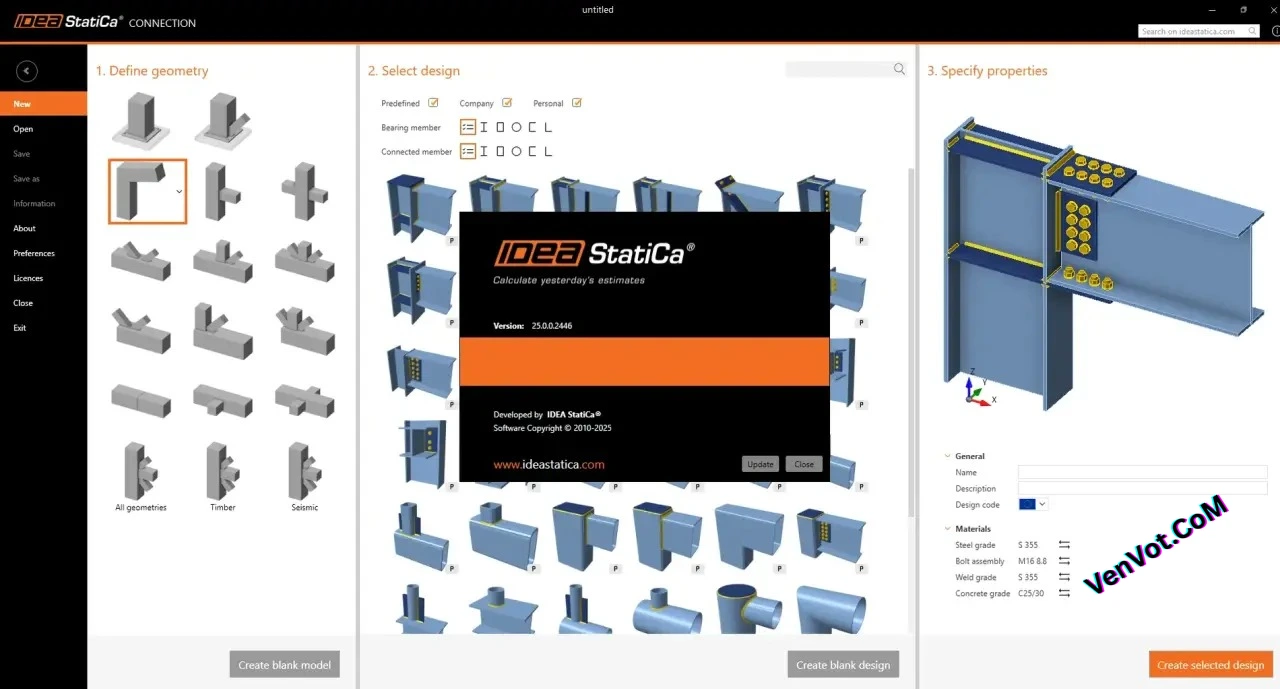Disable the Company designs checkbox

509,102
